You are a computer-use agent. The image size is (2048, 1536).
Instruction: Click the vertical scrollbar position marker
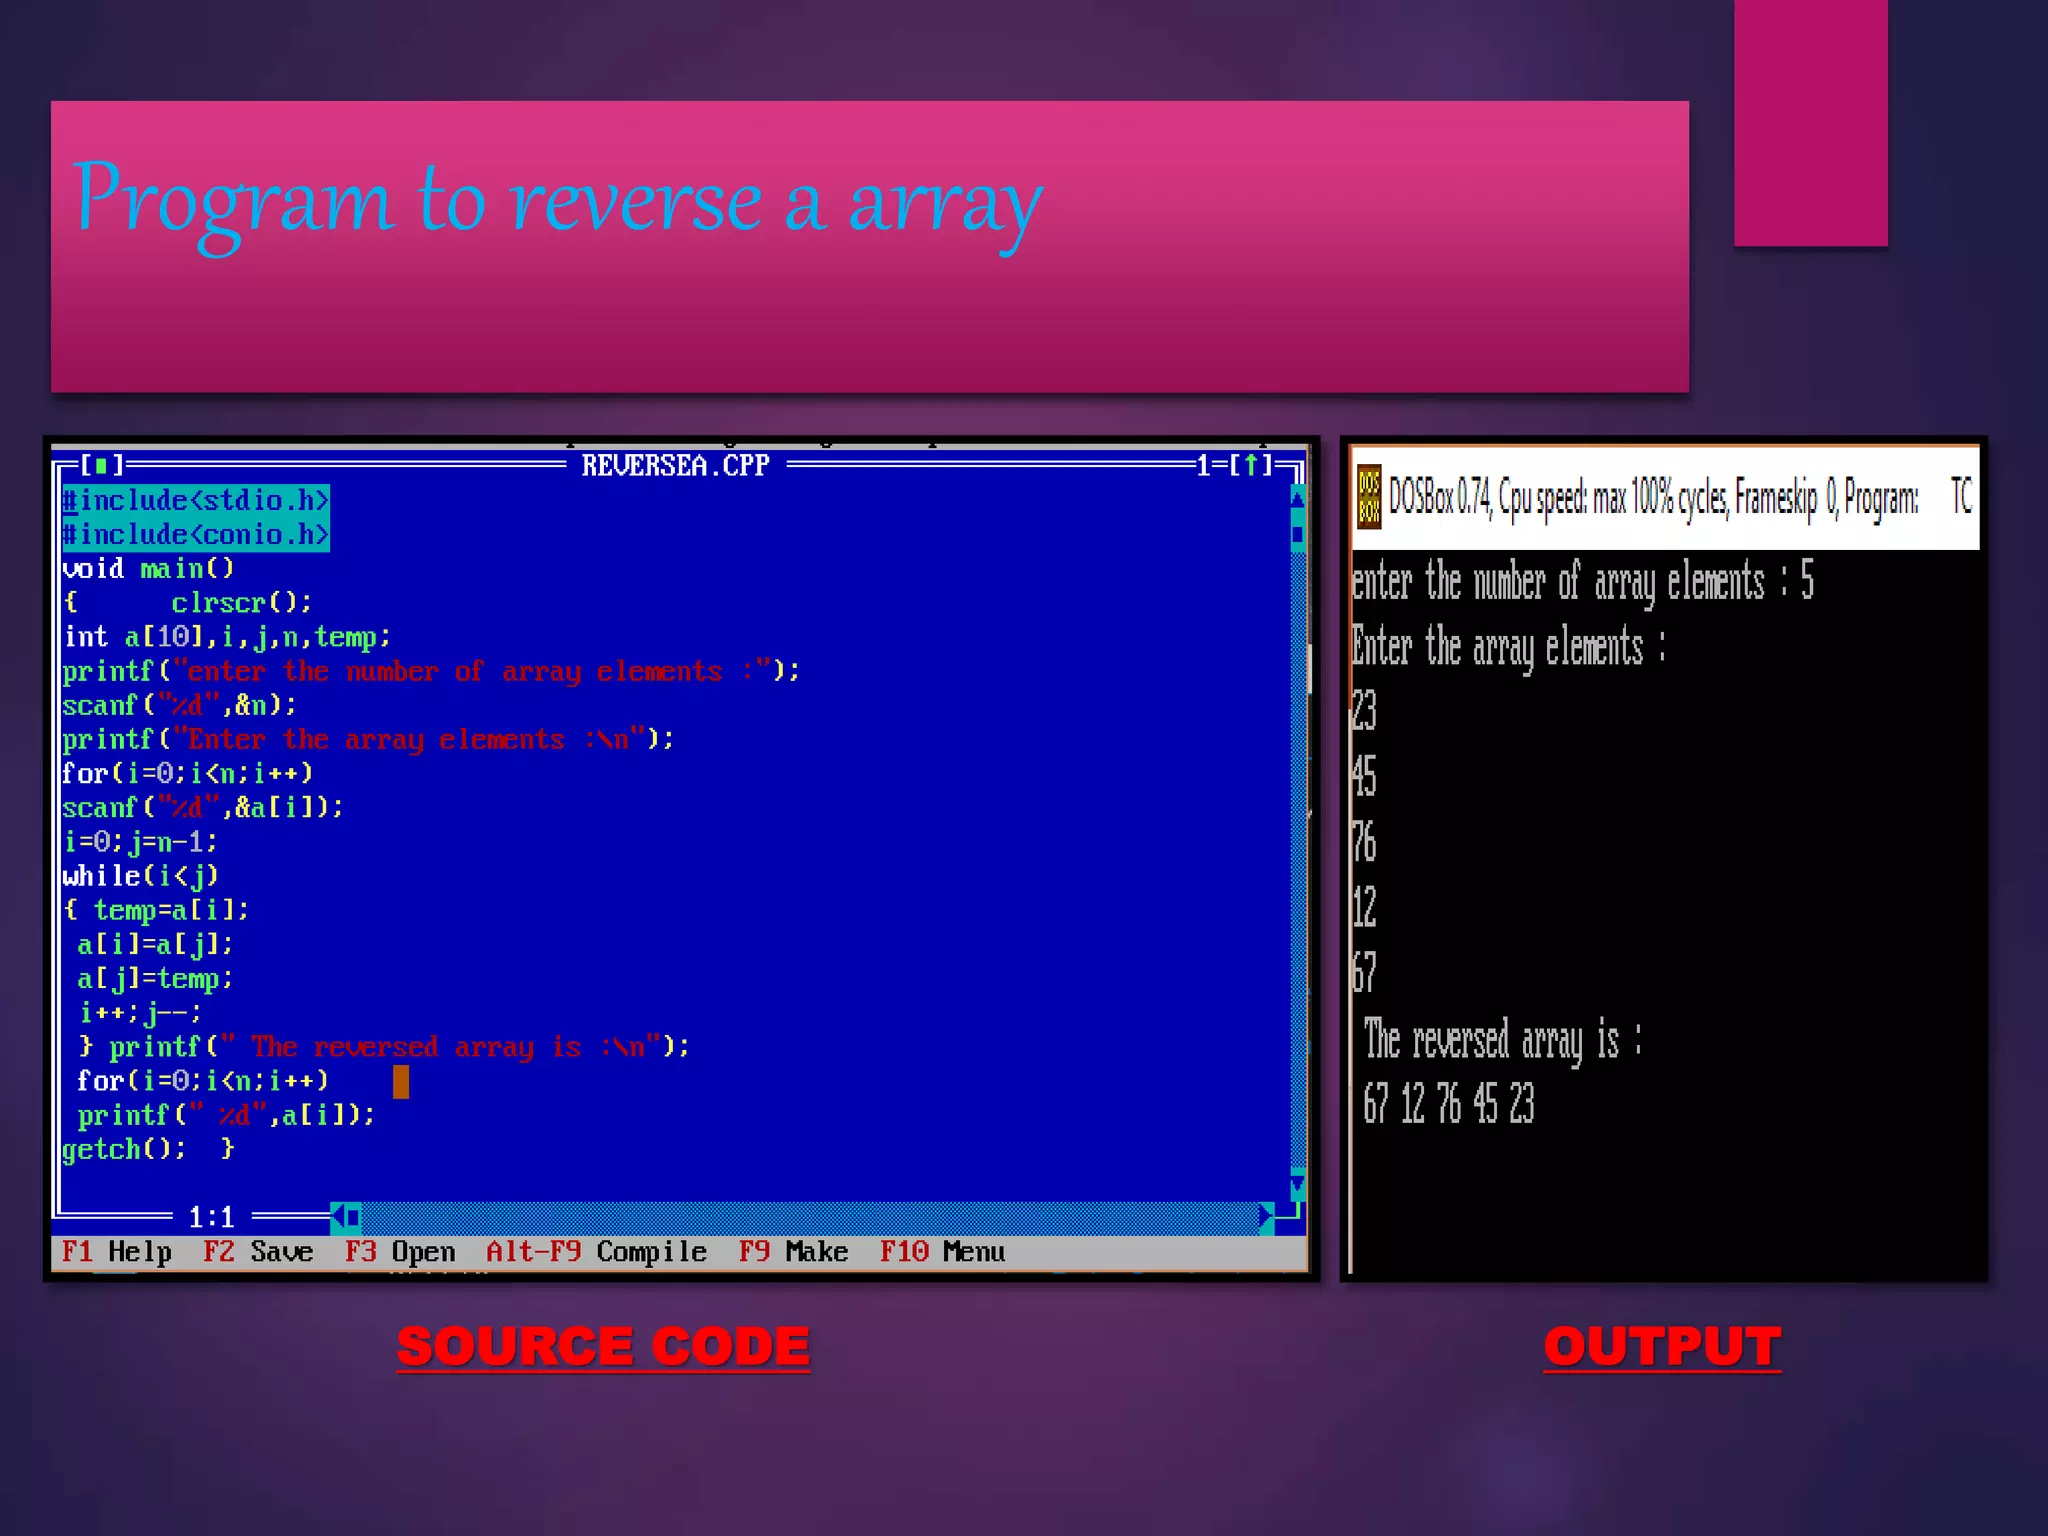click(x=1297, y=533)
